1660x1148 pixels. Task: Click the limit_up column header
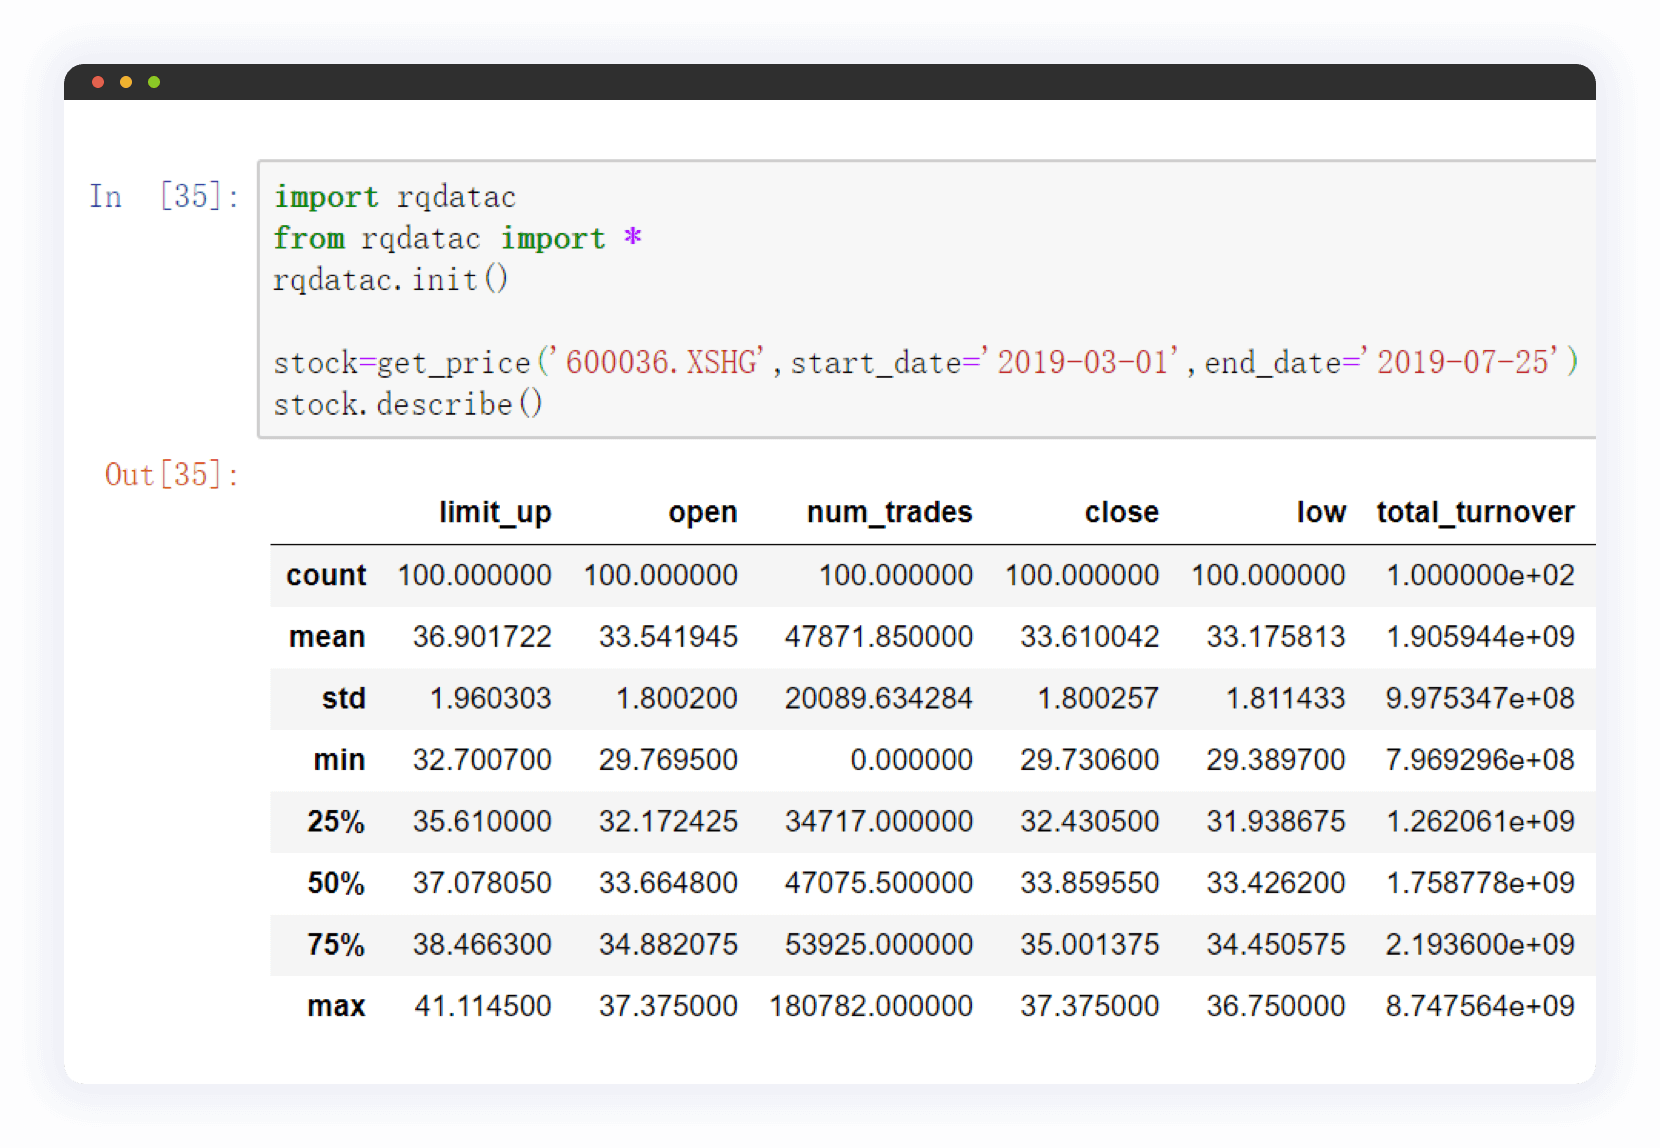(495, 512)
